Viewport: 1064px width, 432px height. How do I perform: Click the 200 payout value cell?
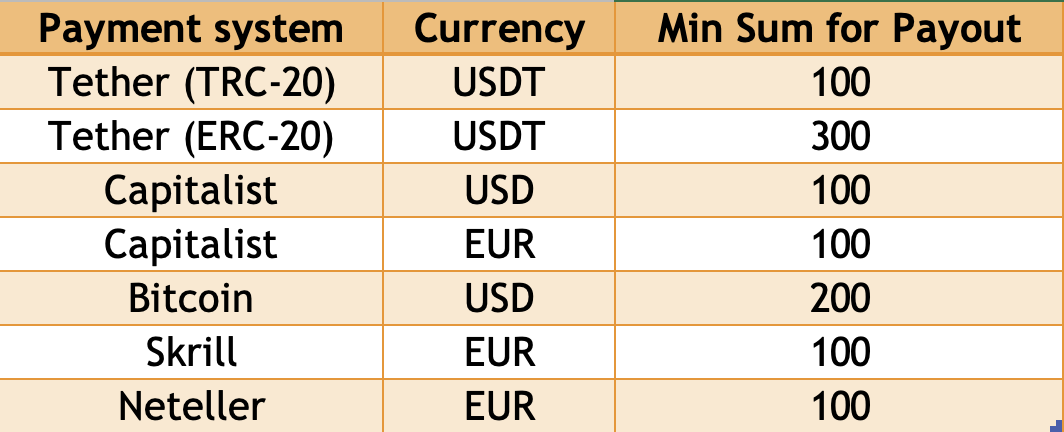839,298
